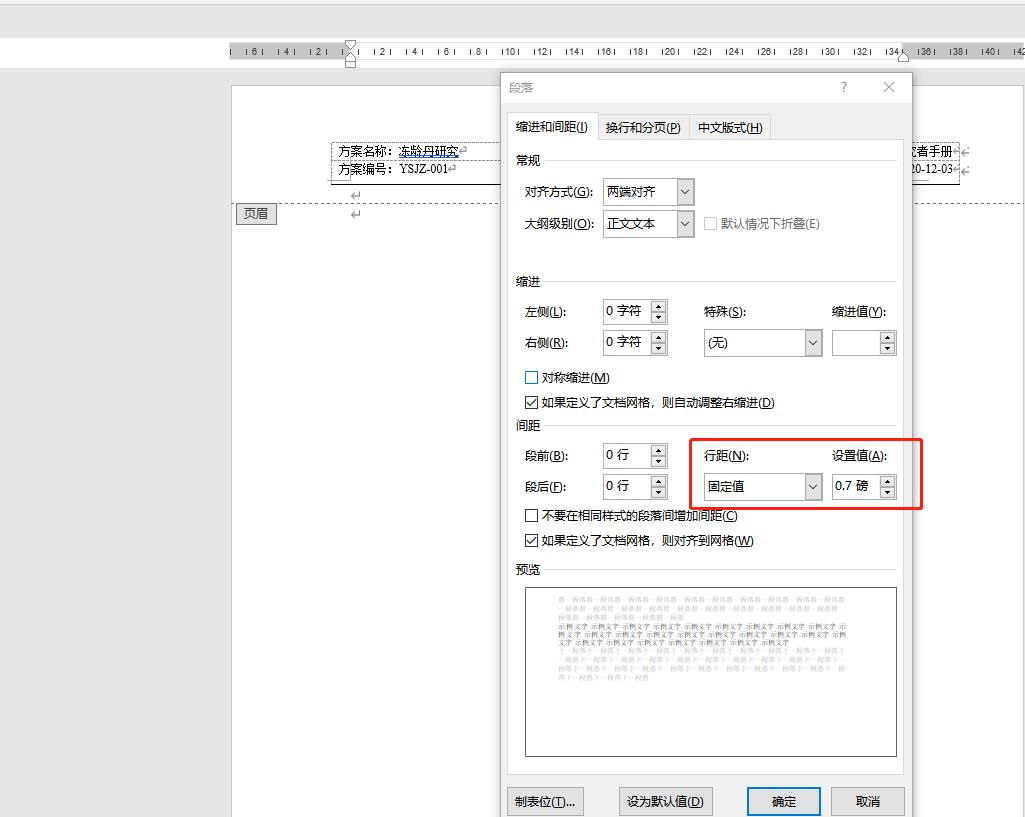Image resolution: width=1025 pixels, height=817 pixels.
Task: Switch to the 中文版式 tab
Action: (x=729, y=127)
